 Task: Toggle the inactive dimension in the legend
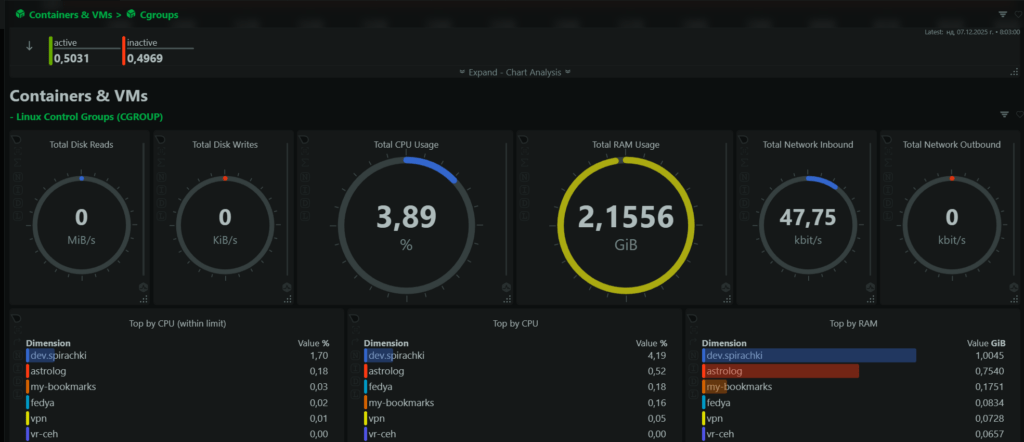pyautogui.click(x=142, y=43)
